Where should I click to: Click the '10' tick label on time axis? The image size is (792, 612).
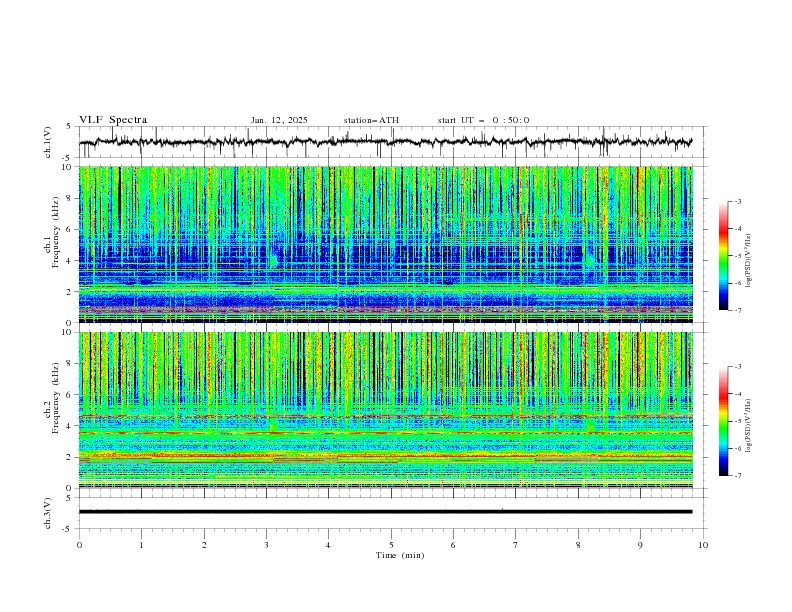pyautogui.click(x=703, y=545)
